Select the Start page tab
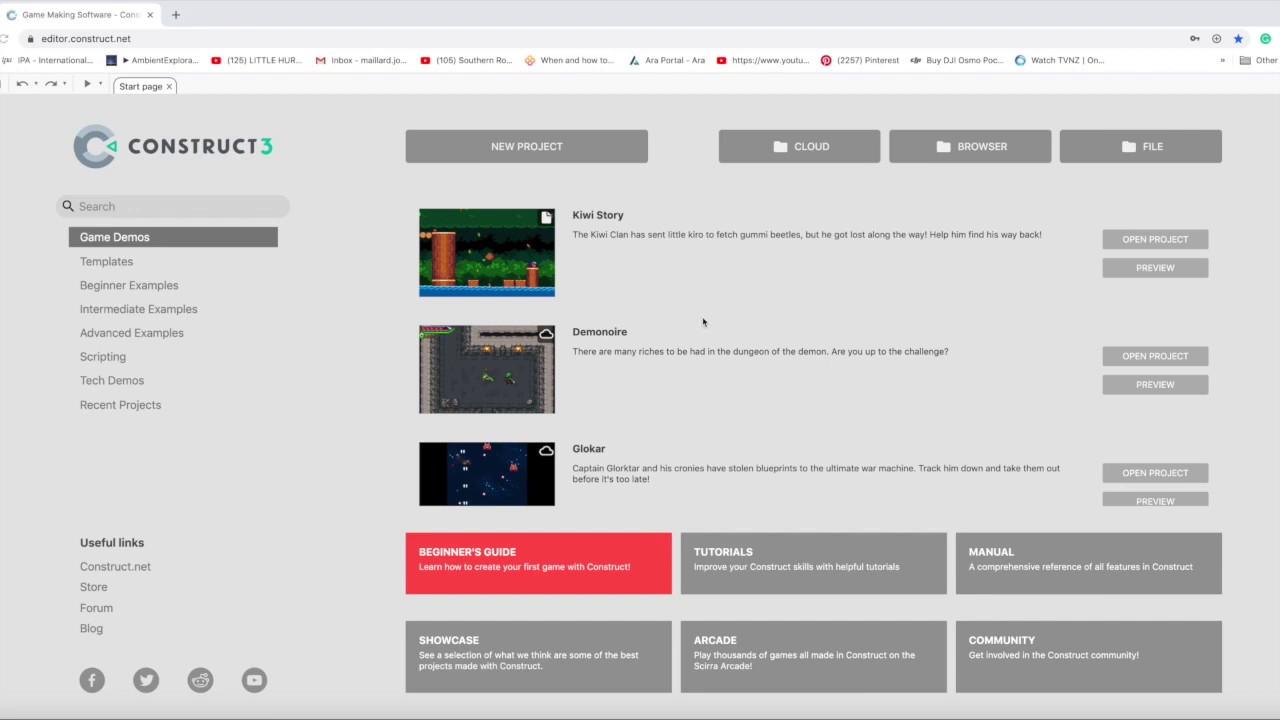Viewport: 1280px width, 720px height. [x=145, y=86]
